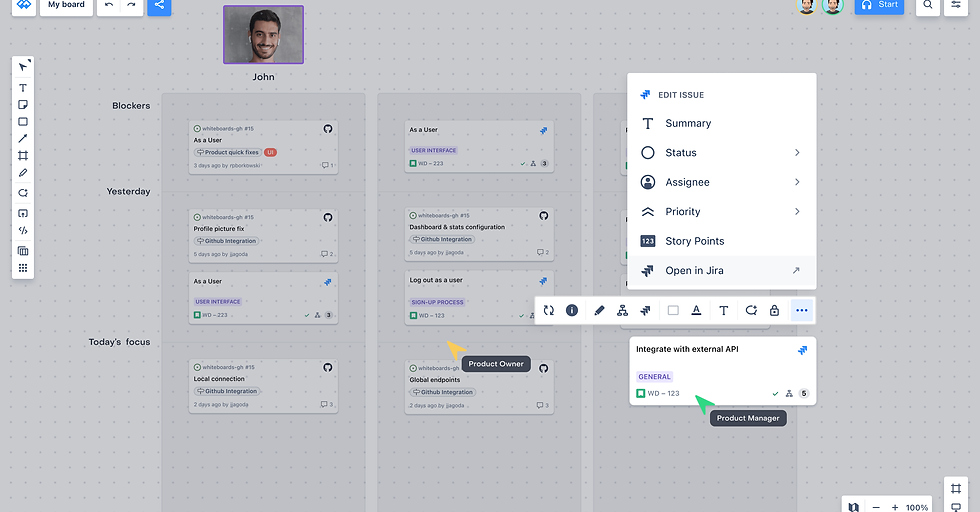Open the three-dots more options menu
The width and height of the screenshot is (980, 512).
click(802, 310)
